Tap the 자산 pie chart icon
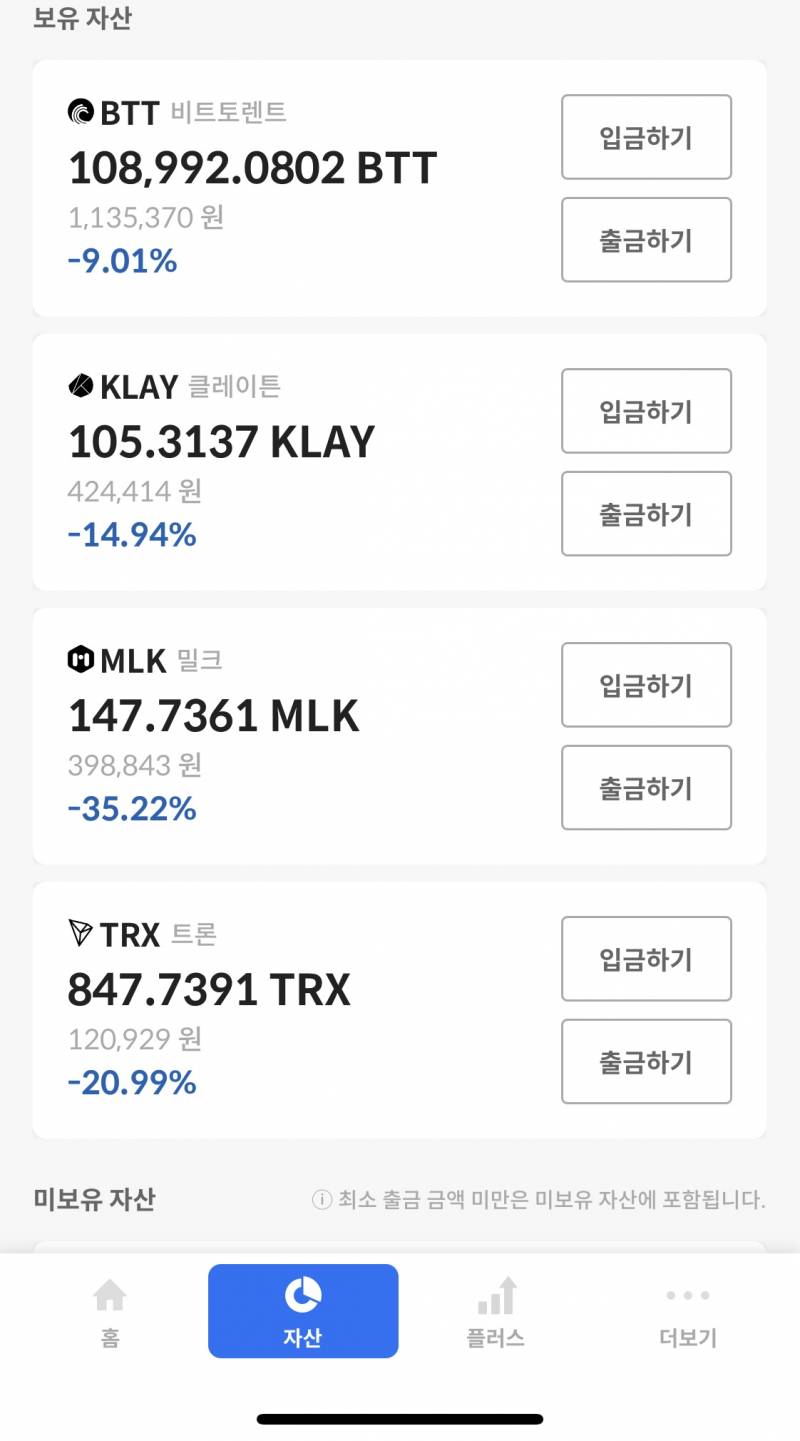This screenshot has width=800, height=1441. (303, 1295)
